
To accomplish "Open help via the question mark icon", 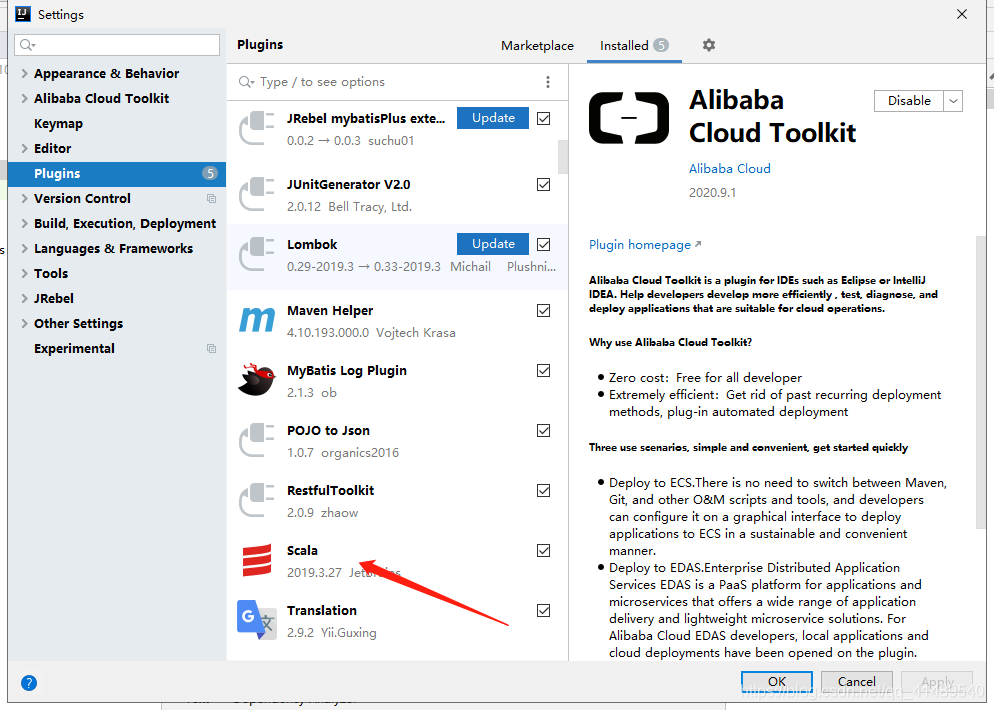I will tap(29, 683).
